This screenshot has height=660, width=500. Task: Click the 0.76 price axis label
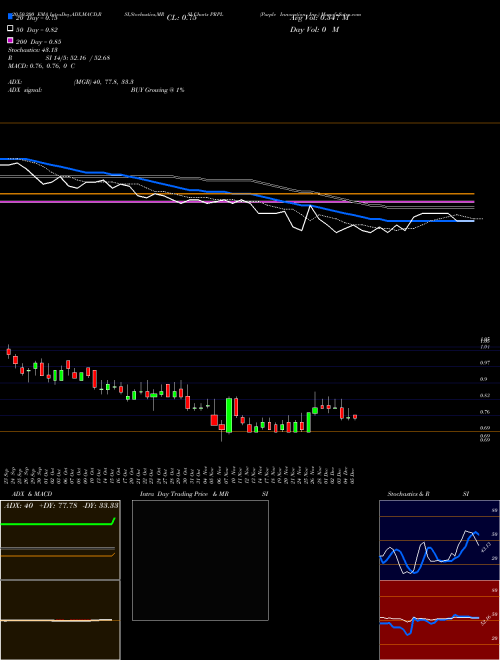click(485, 412)
